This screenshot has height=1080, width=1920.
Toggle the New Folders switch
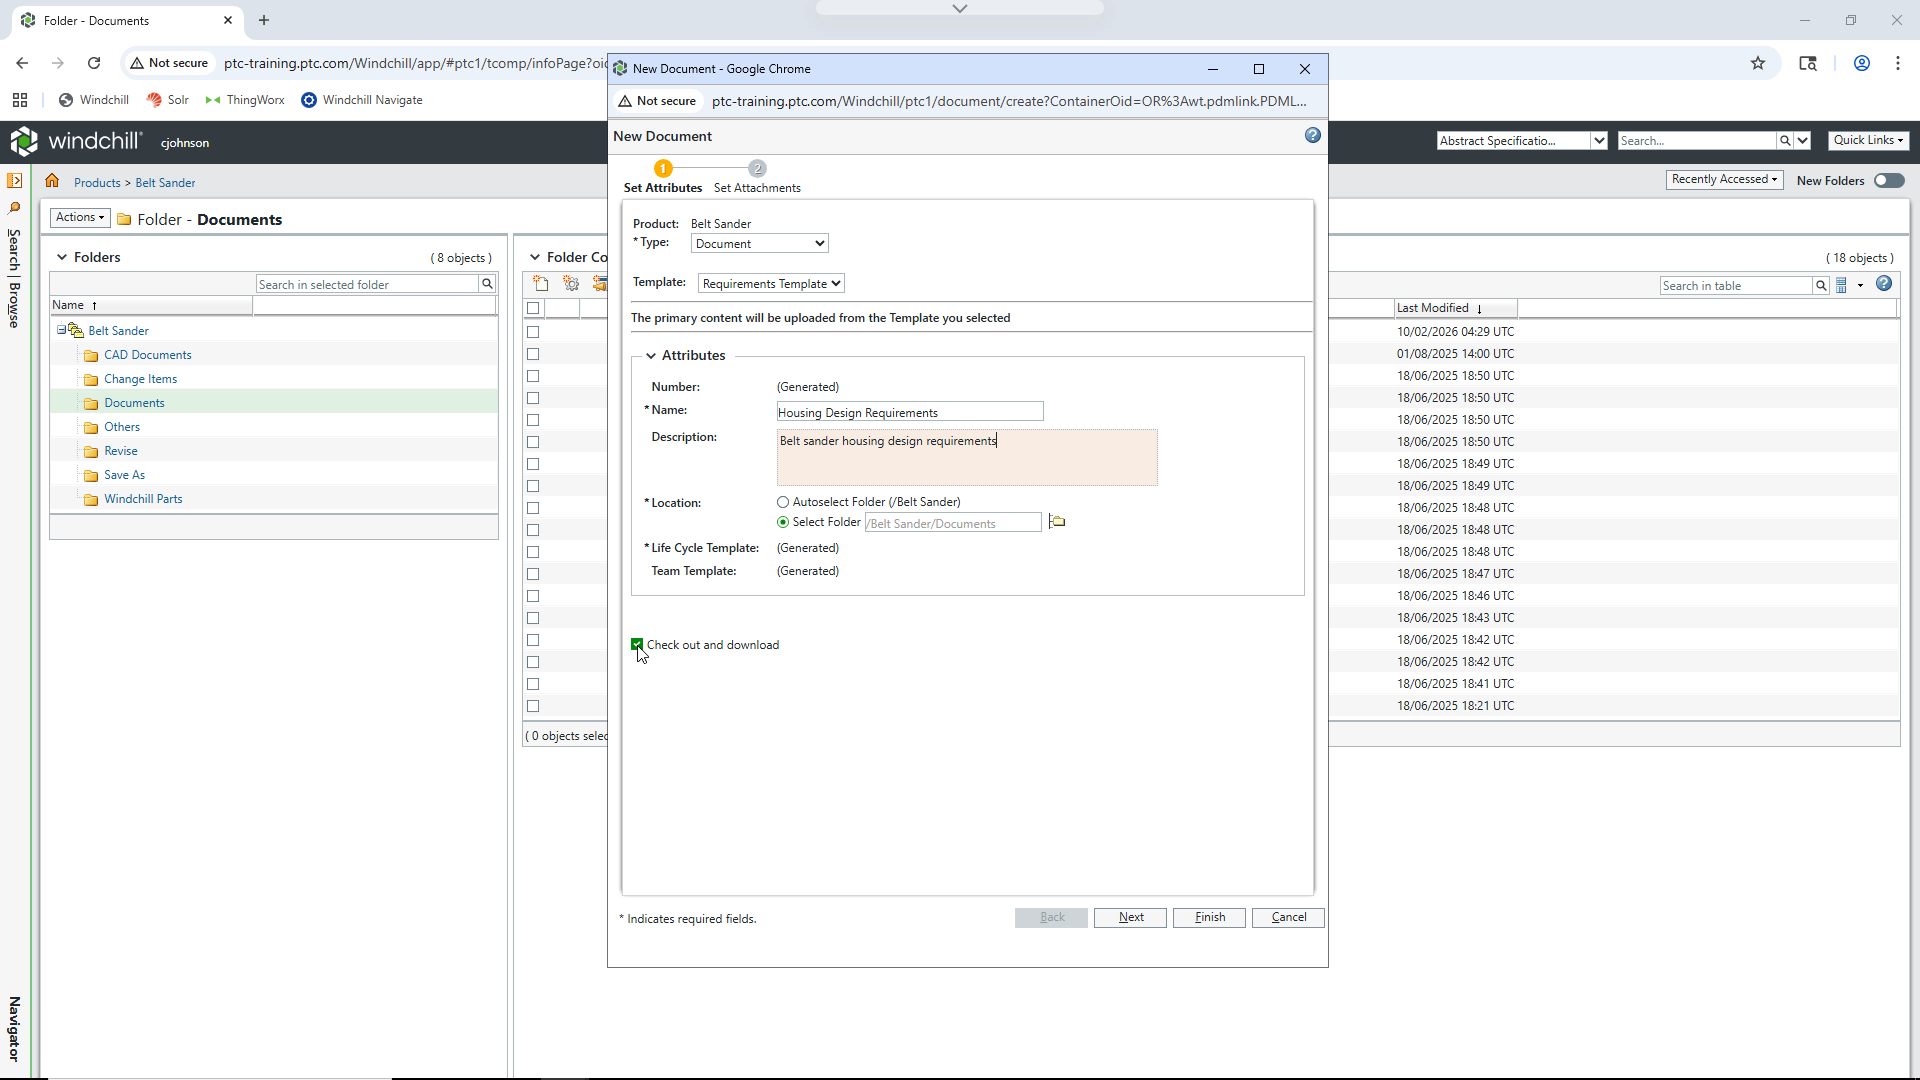[1889, 181]
